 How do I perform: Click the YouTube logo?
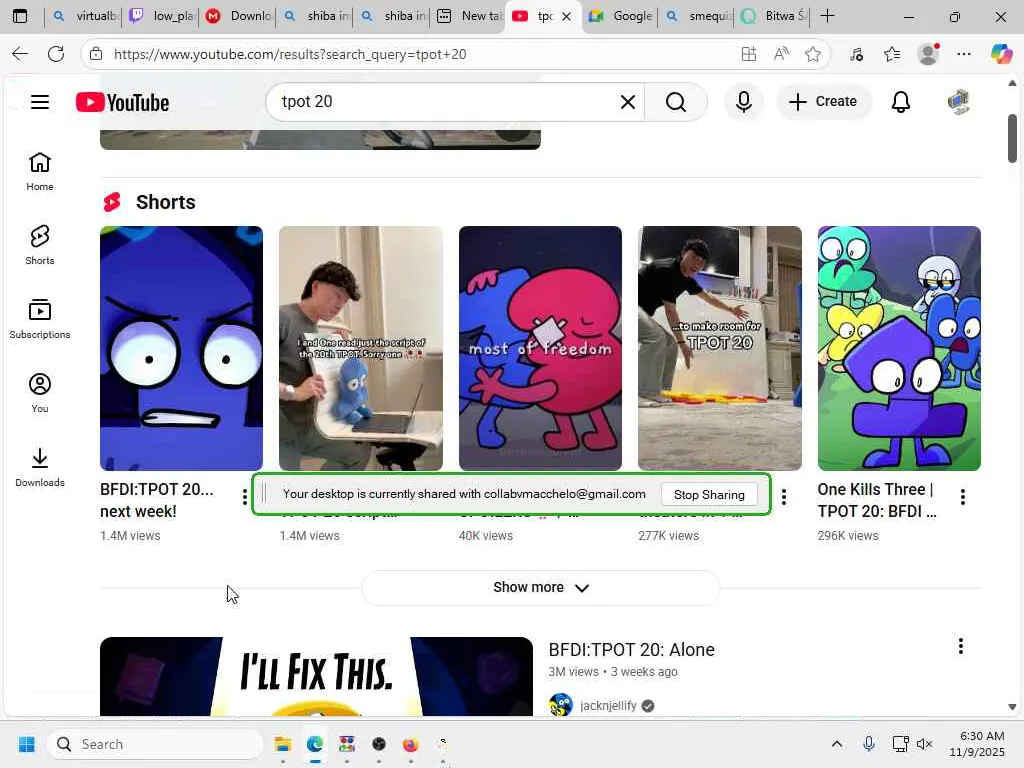coord(122,103)
